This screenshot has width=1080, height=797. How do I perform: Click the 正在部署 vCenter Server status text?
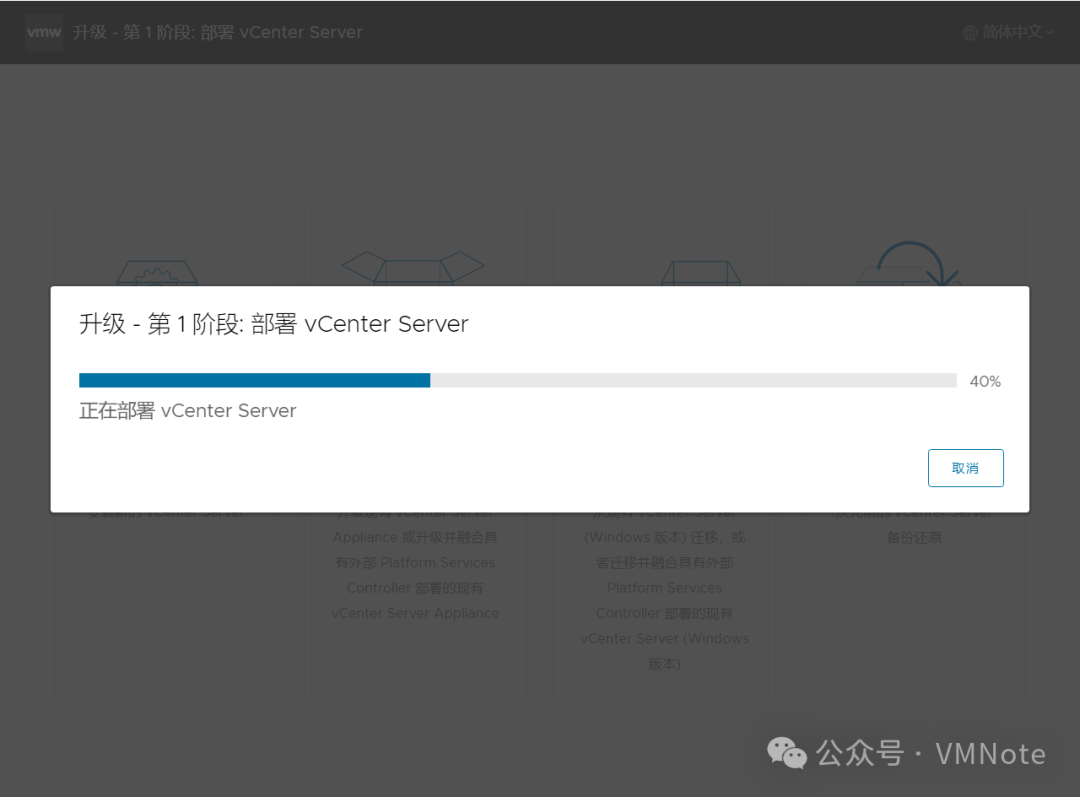(187, 411)
